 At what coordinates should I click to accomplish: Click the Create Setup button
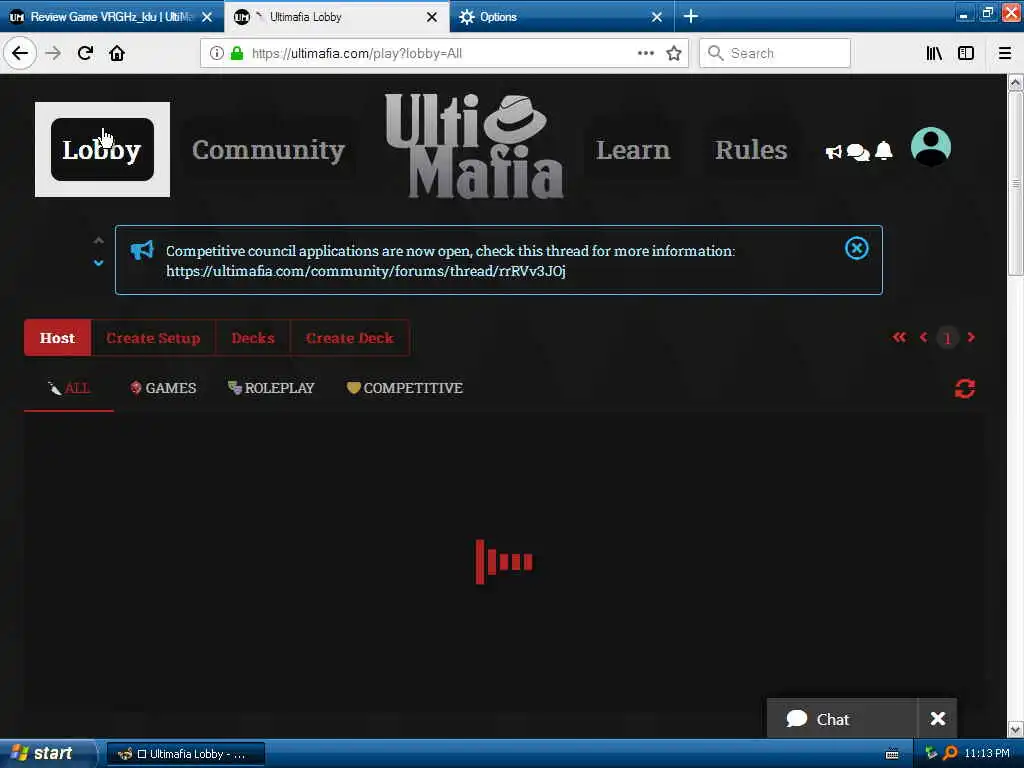153,338
